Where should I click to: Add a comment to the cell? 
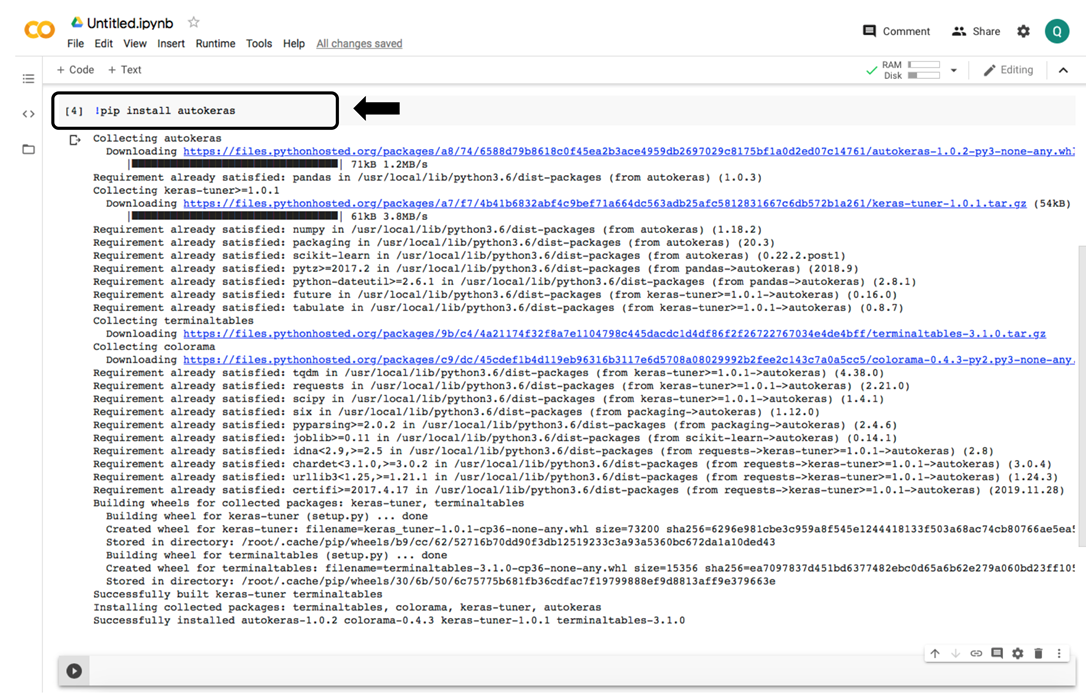tap(996, 653)
